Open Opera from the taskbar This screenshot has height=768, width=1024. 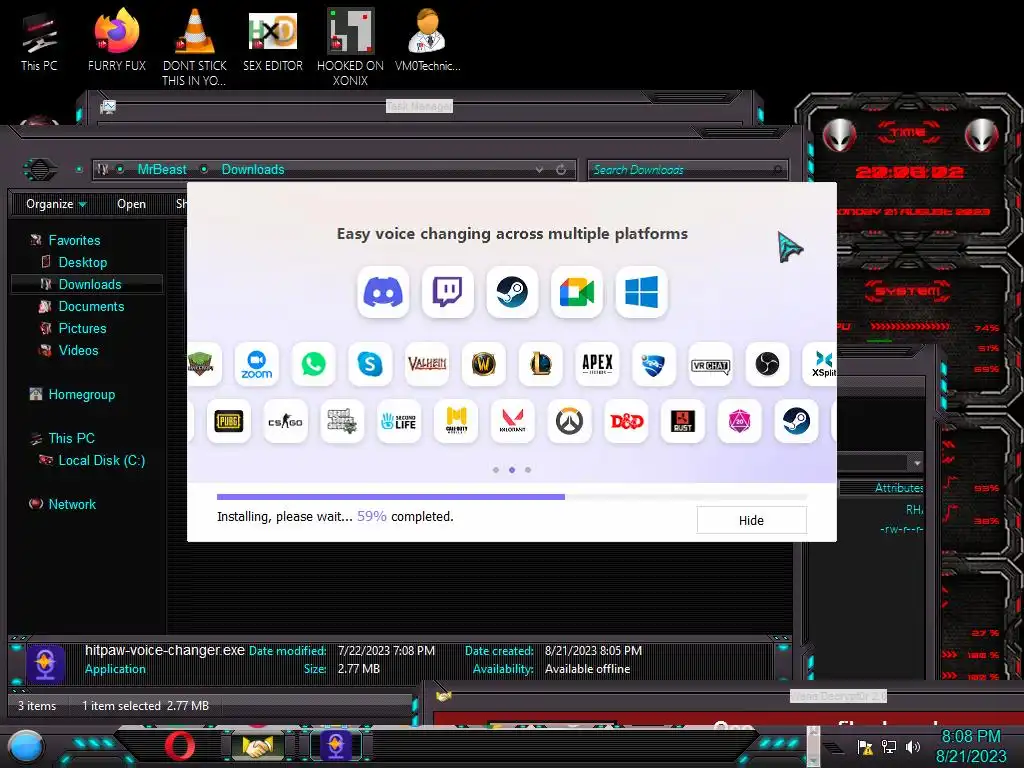[180, 746]
